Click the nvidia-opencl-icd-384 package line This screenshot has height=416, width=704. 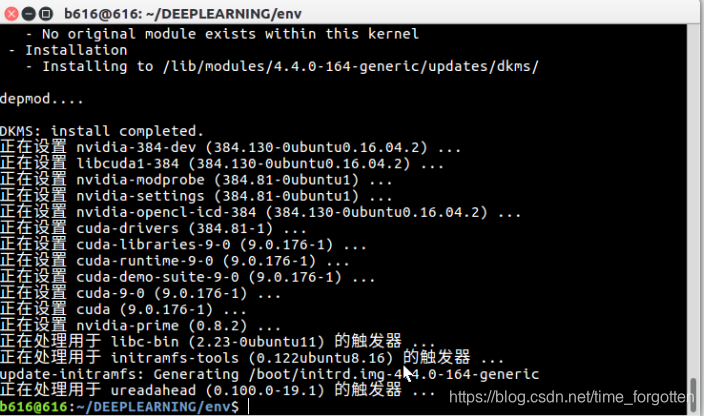tap(260, 212)
